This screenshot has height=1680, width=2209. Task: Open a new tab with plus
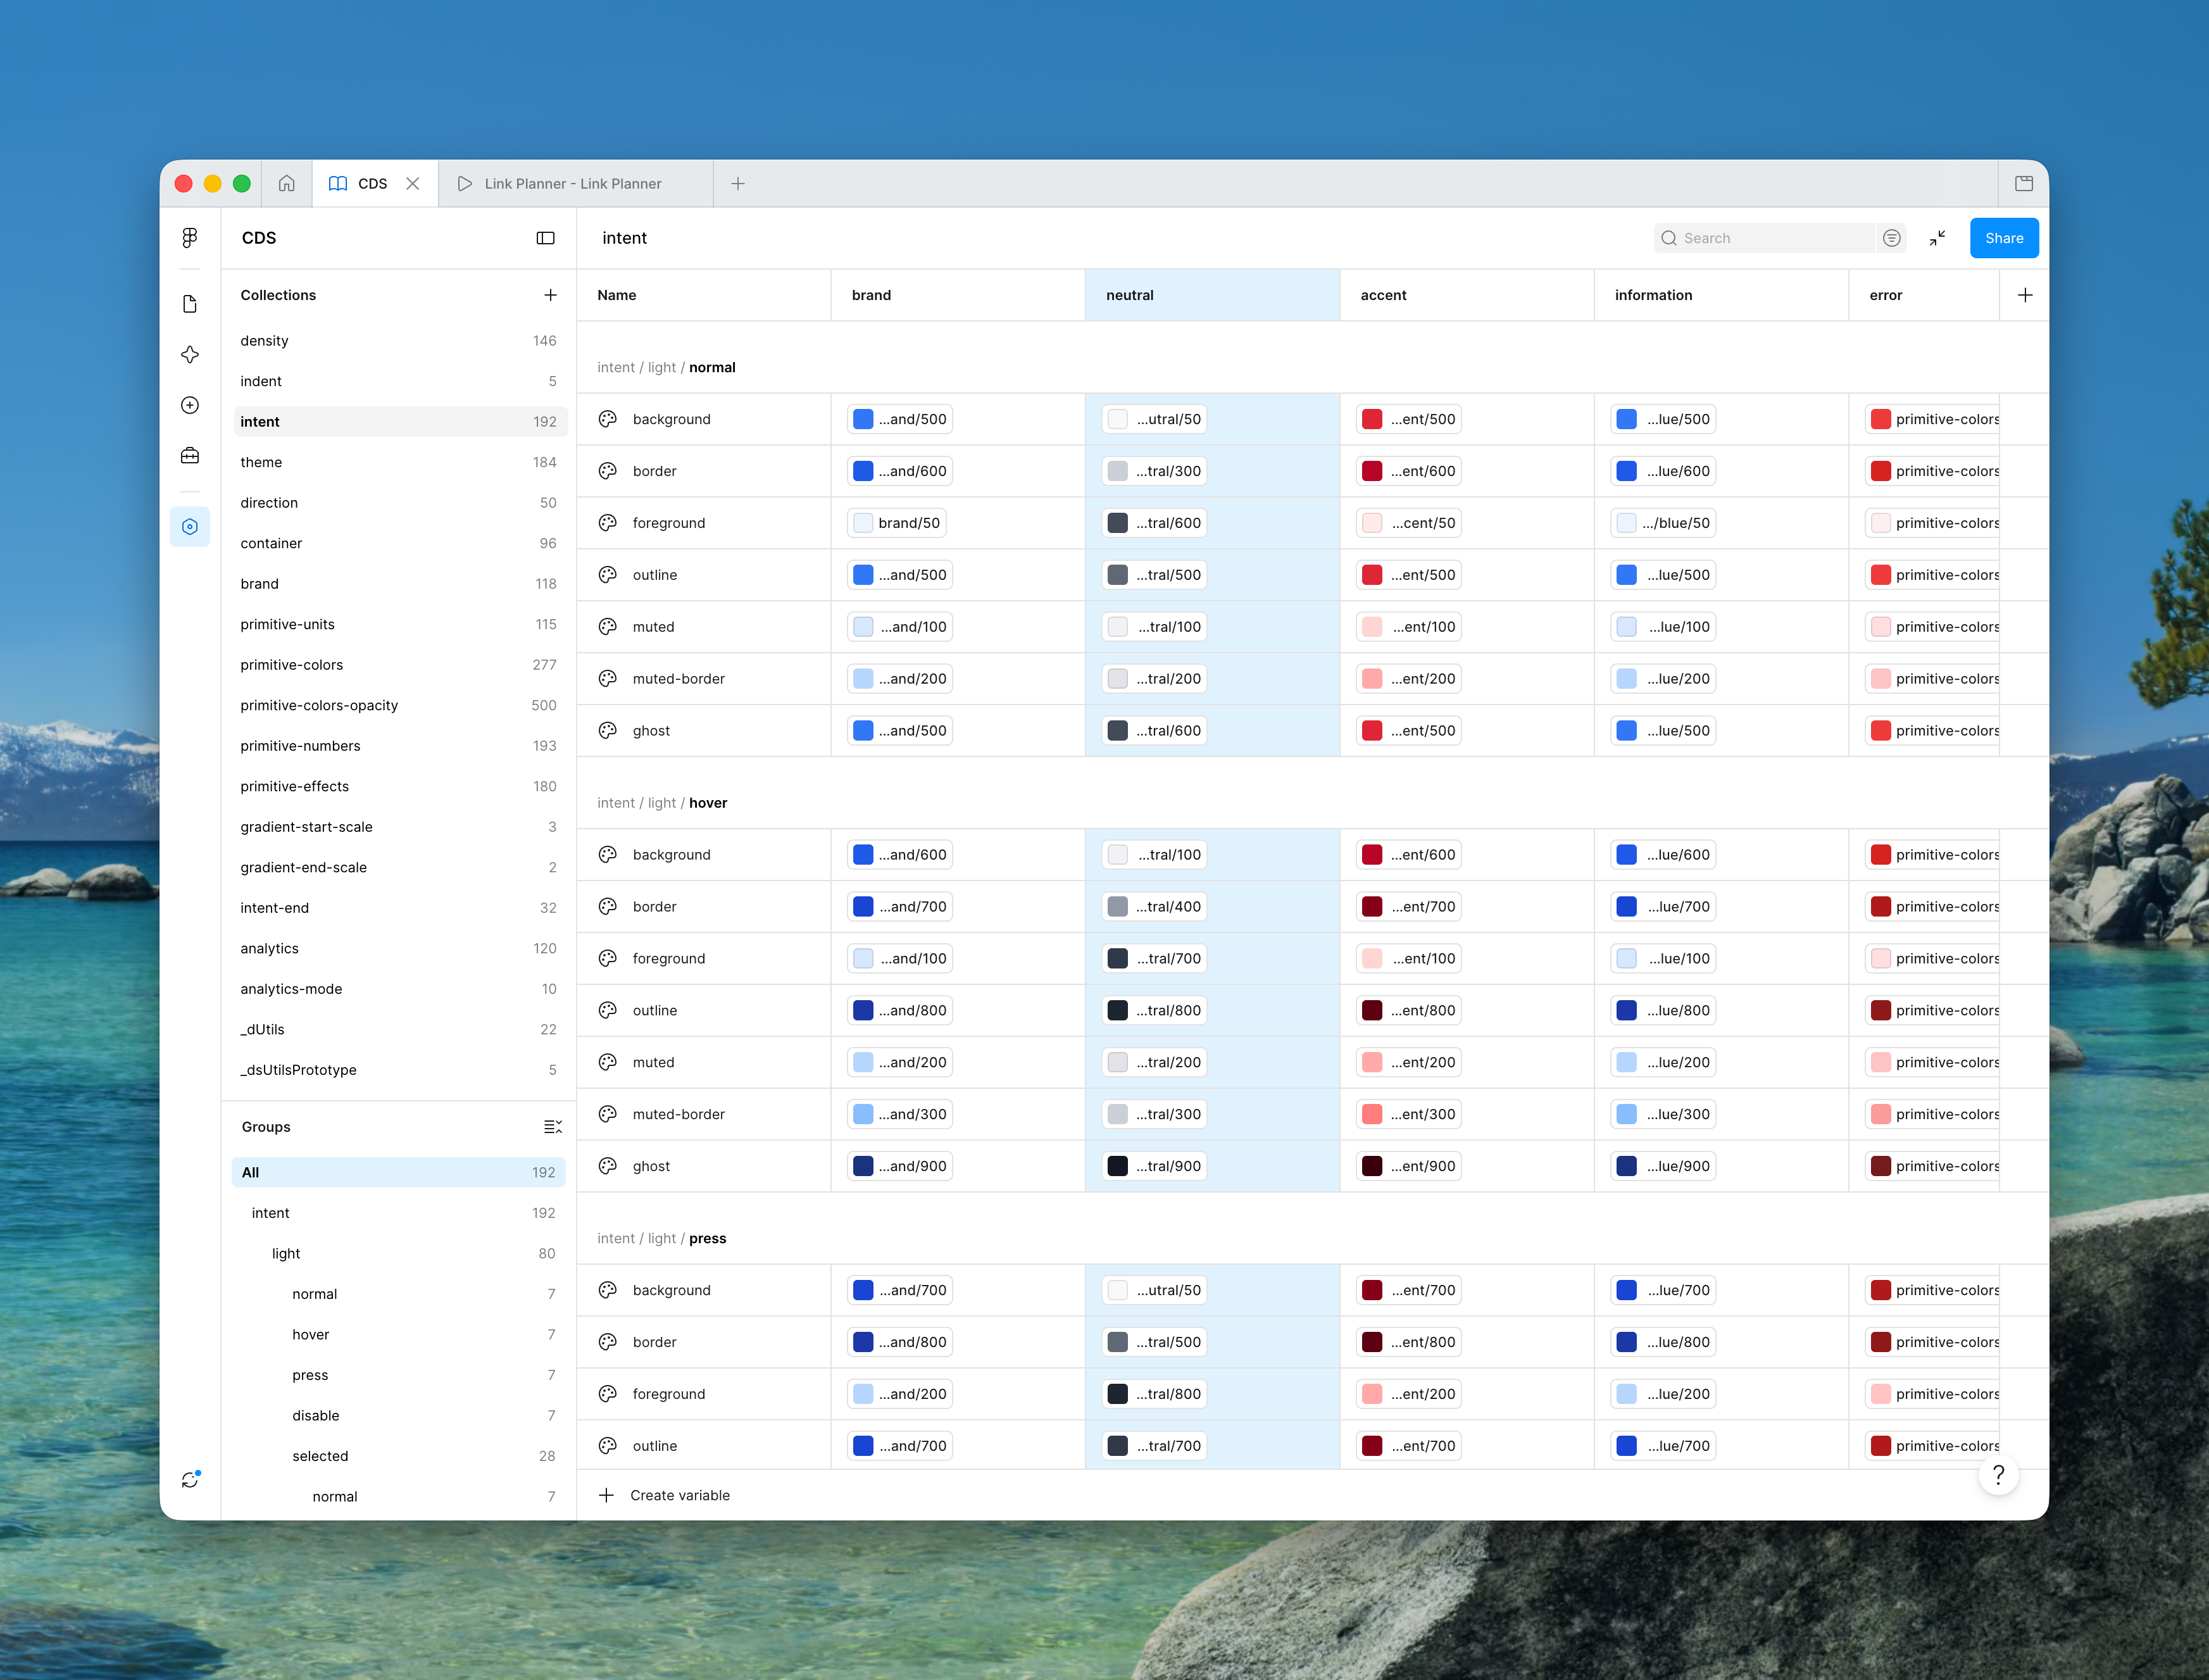738,184
